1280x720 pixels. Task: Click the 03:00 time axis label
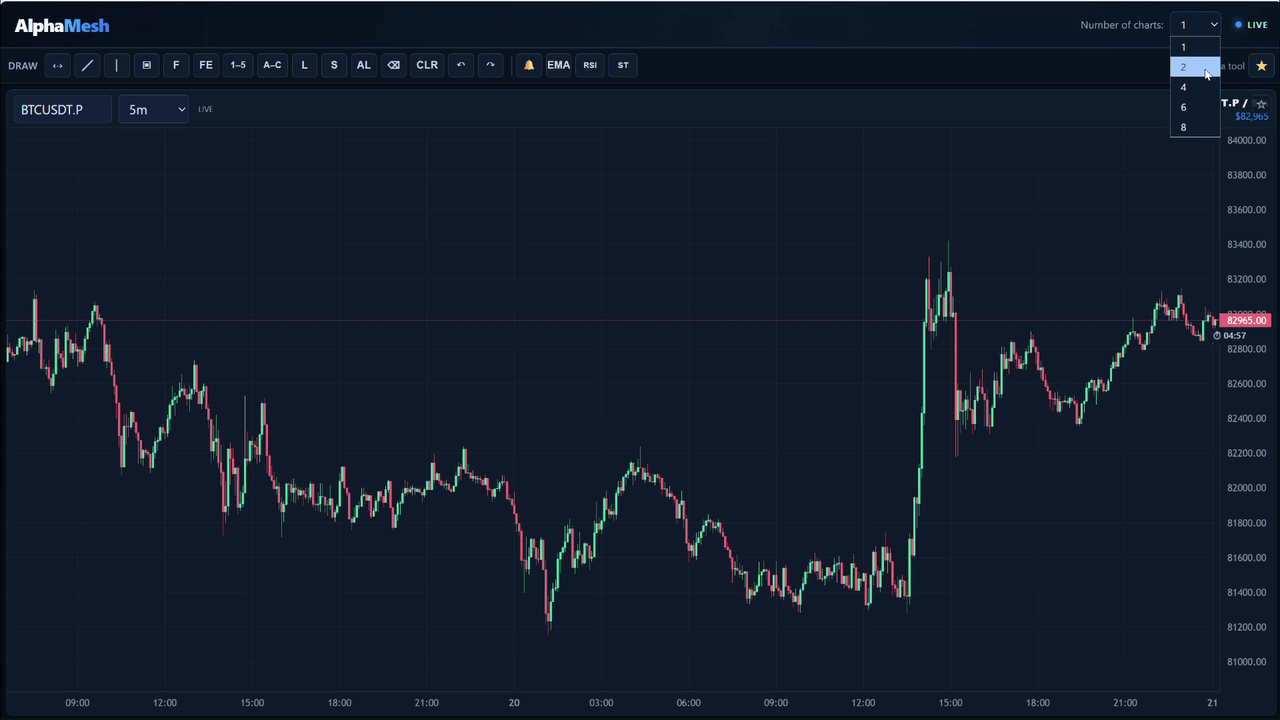(601, 703)
